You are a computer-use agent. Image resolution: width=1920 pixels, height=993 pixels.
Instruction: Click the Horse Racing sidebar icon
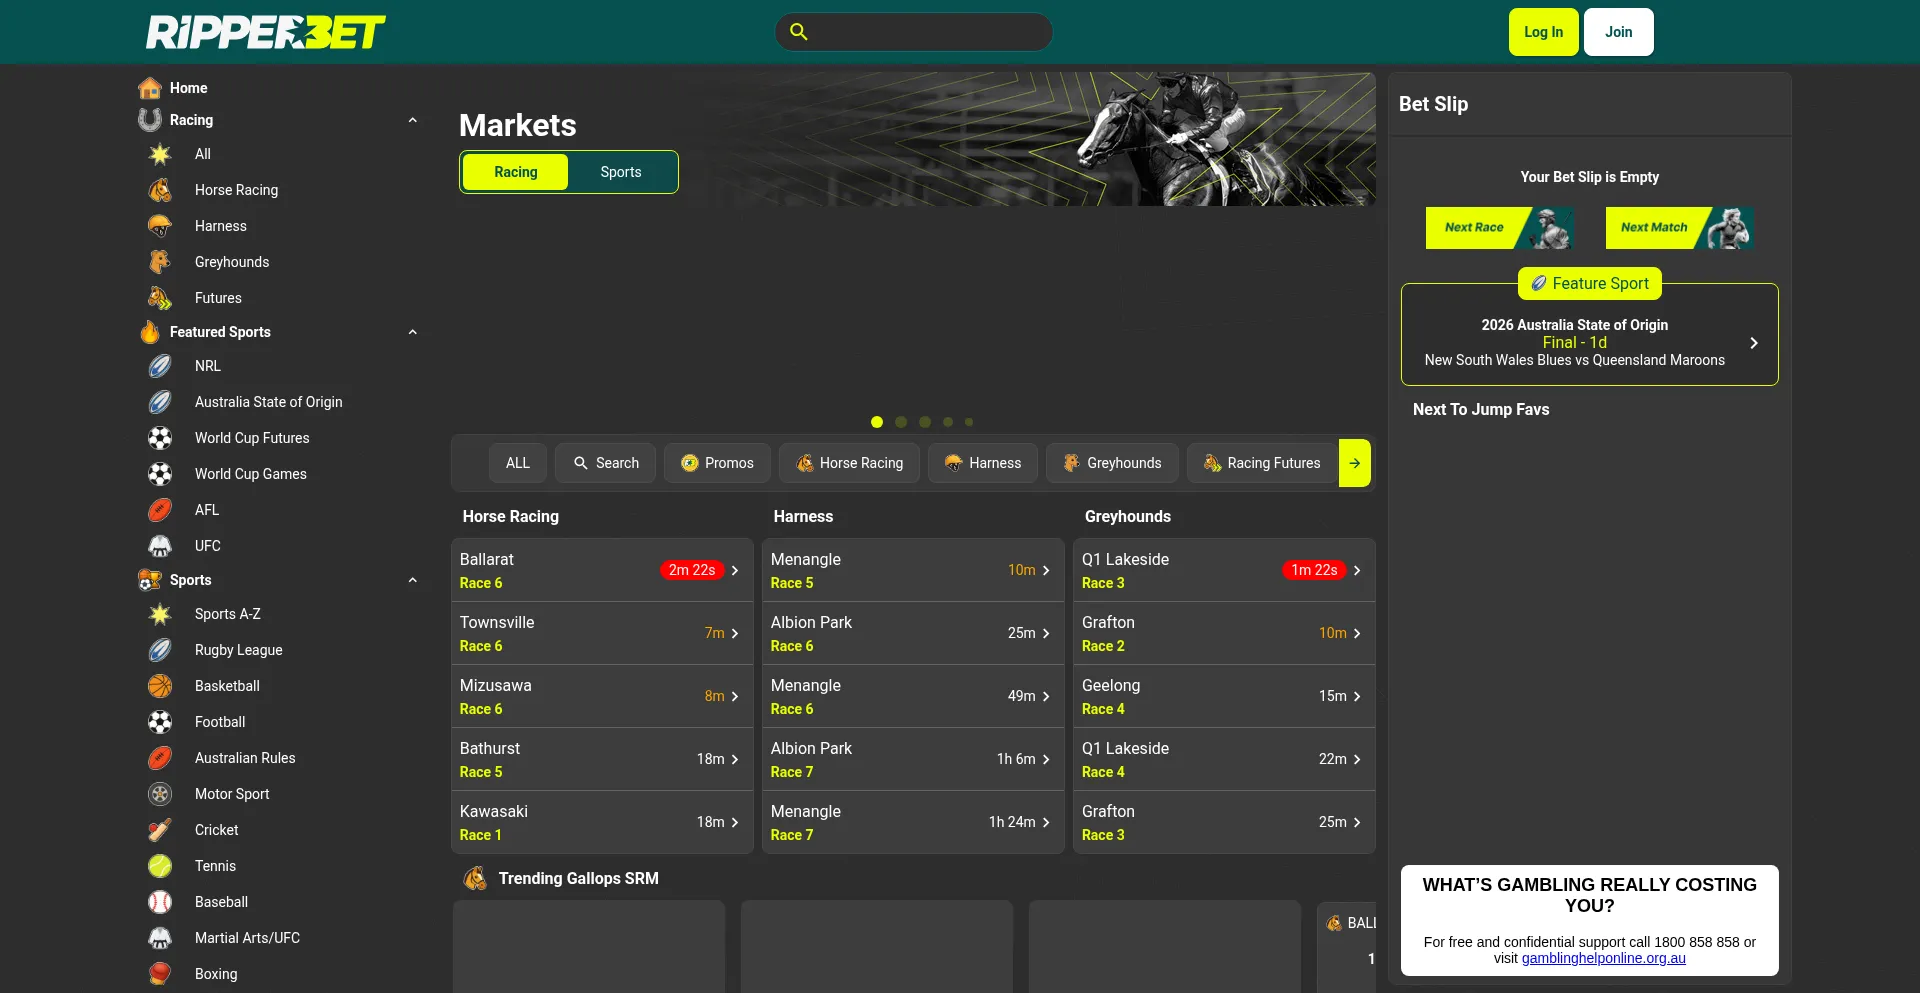pyautogui.click(x=160, y=190)
